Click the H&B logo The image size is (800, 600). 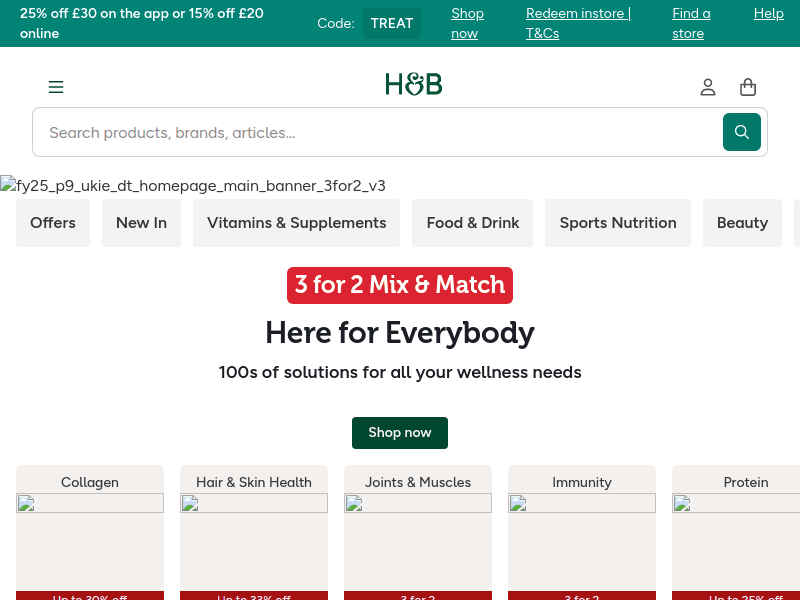point(413,85)
